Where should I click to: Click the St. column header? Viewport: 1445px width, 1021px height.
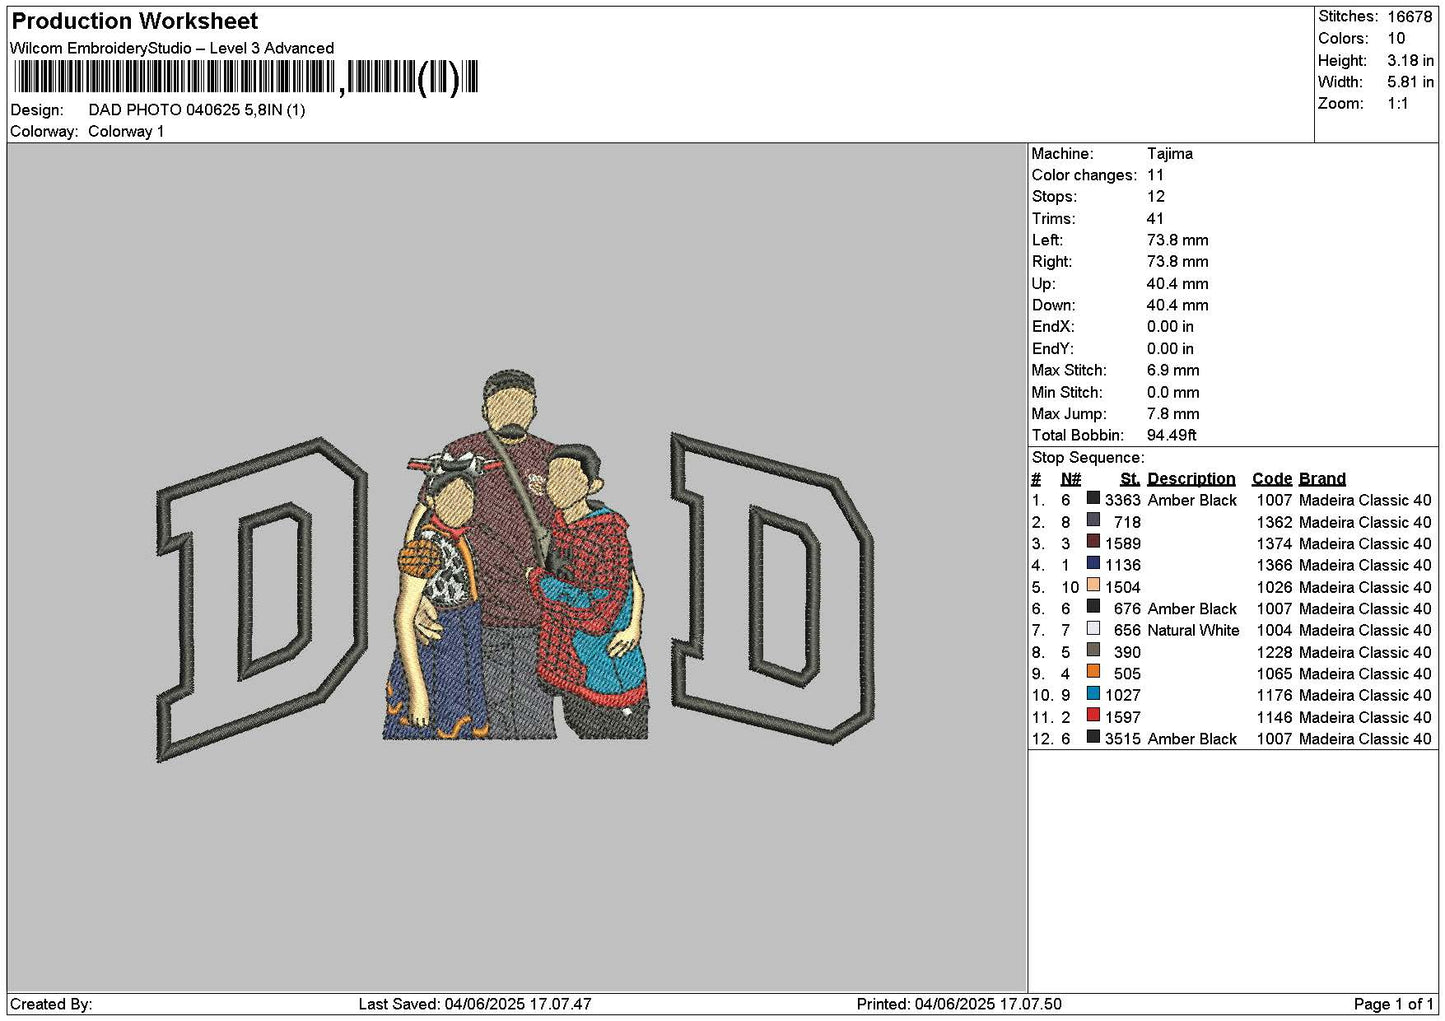pos(1130,479)
